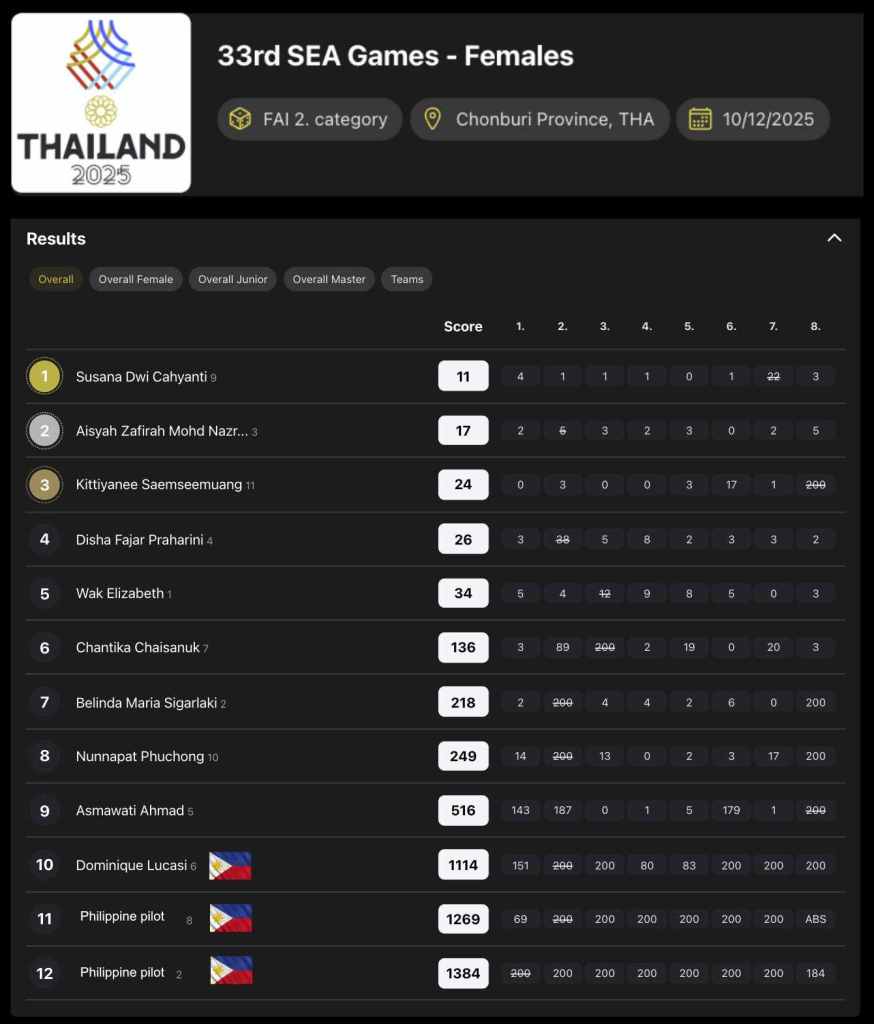Click the Thailand 2025 event logo
Image resolution: width=874 pixels, height=1024 pixels.
click(101, 103)
